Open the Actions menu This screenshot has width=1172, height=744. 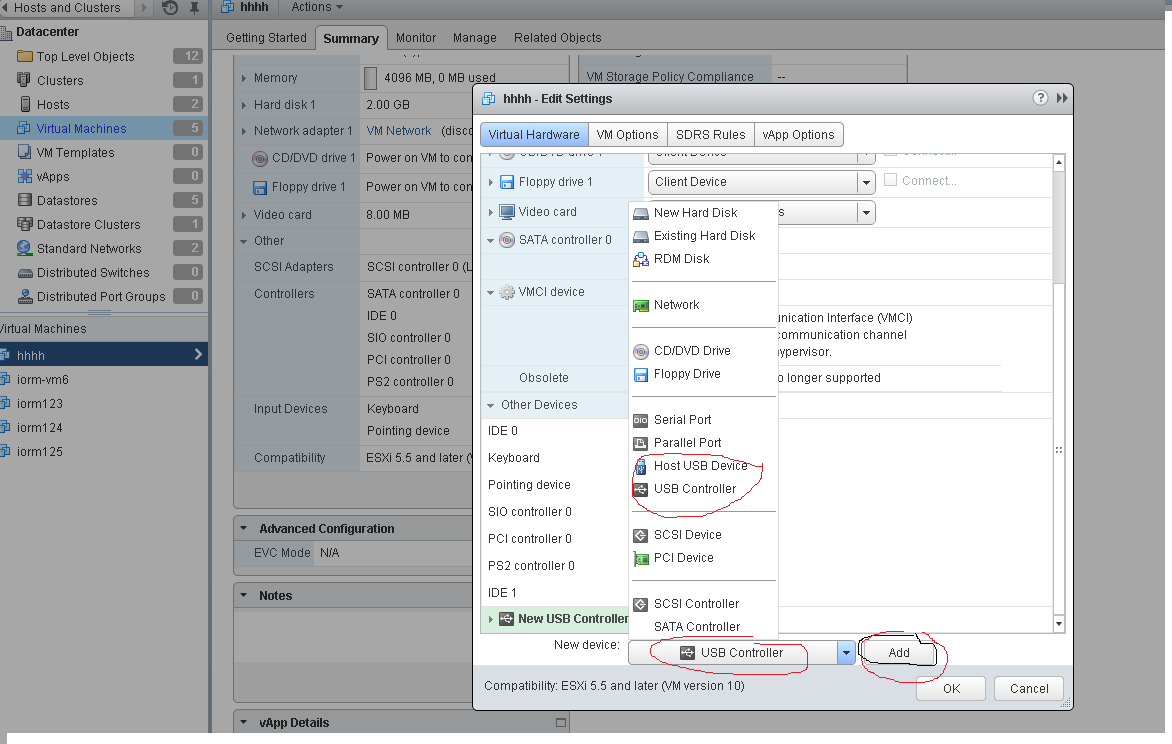[x=316, y=8]
